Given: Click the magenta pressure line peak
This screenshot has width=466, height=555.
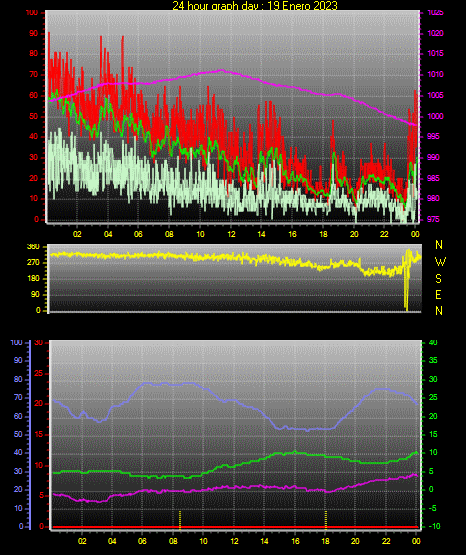Looking at the screenshot, I should pos(222,70).
